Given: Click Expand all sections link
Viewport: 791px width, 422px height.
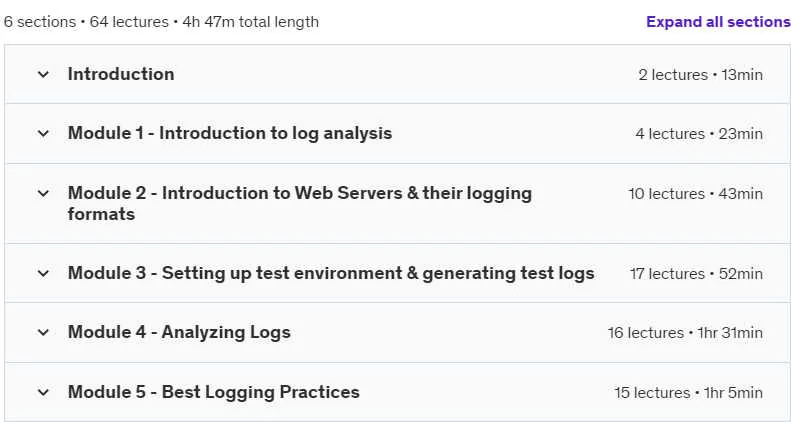Looking at the screenshot, I should coord(718,22).
